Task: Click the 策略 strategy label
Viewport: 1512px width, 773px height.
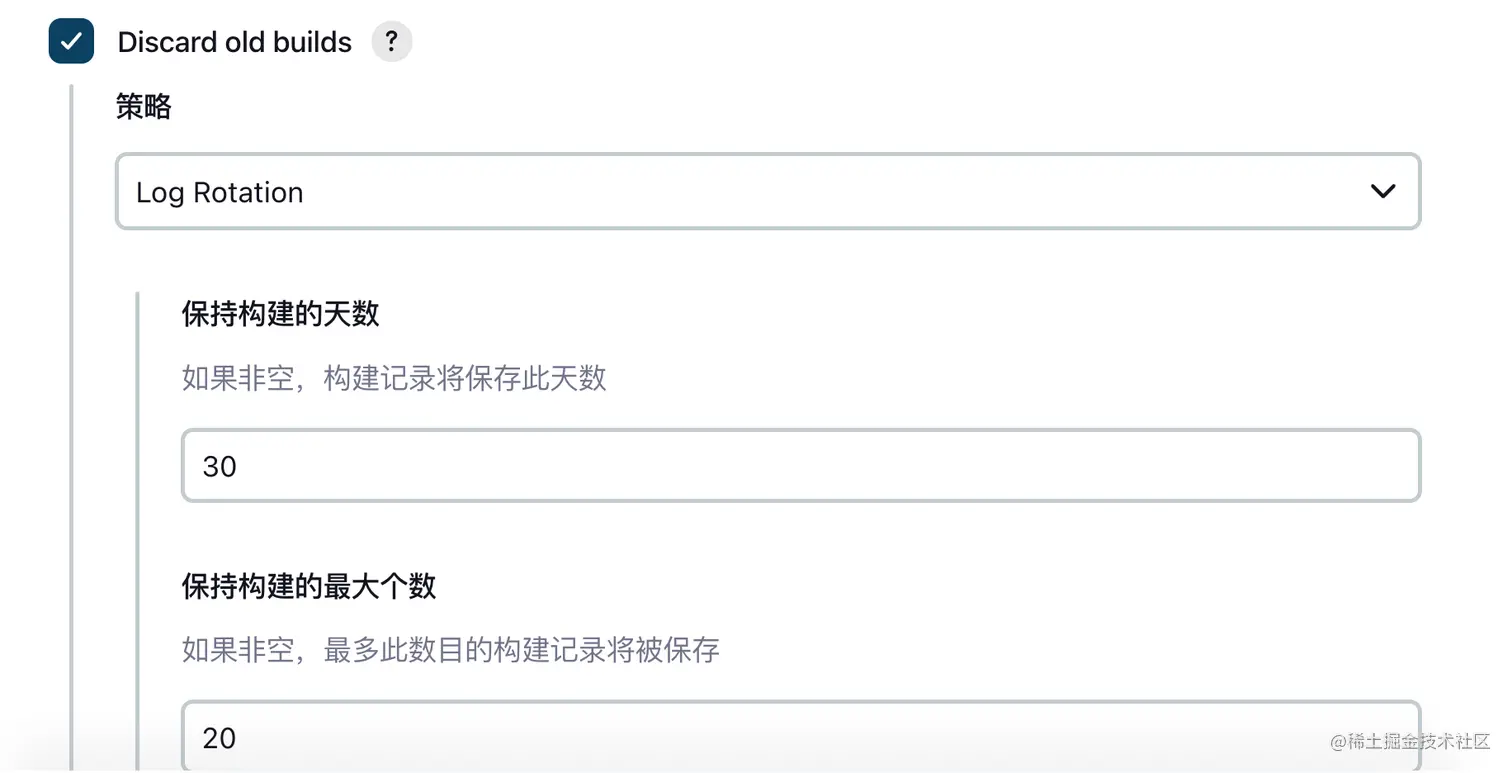Action: coord(143,107)
